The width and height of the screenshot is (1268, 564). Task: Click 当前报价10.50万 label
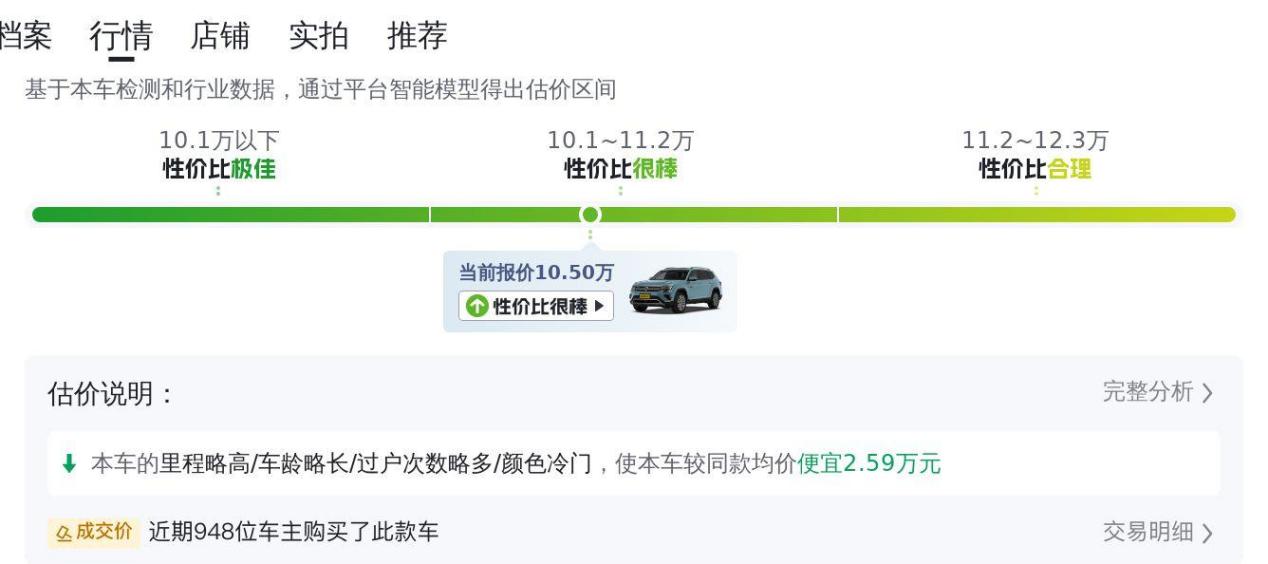(x=536, y=273)
